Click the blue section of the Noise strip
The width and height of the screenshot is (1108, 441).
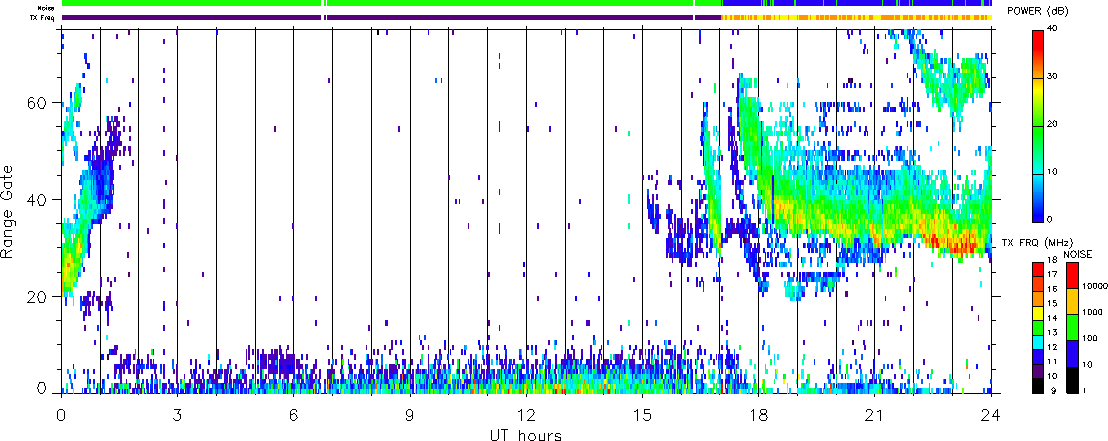coord(855,4)
